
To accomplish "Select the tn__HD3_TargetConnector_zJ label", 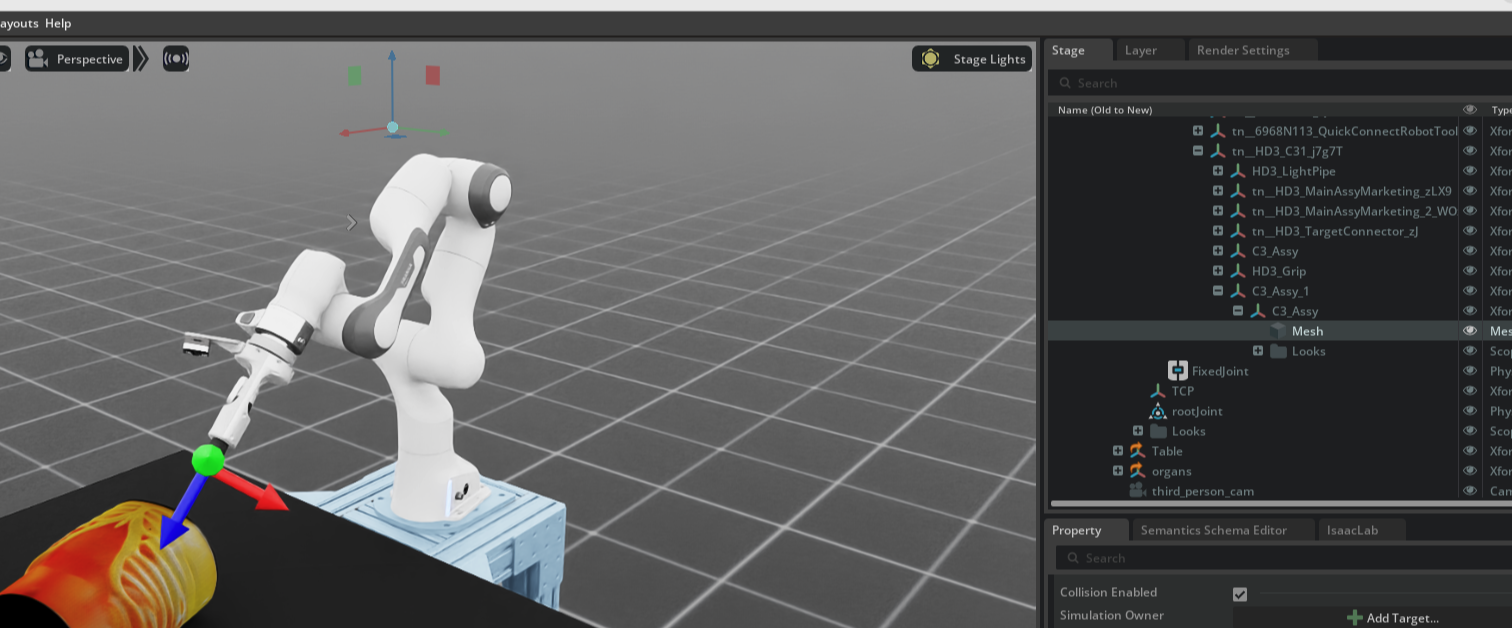I will pyautogui.click(x=1335, y=231).
